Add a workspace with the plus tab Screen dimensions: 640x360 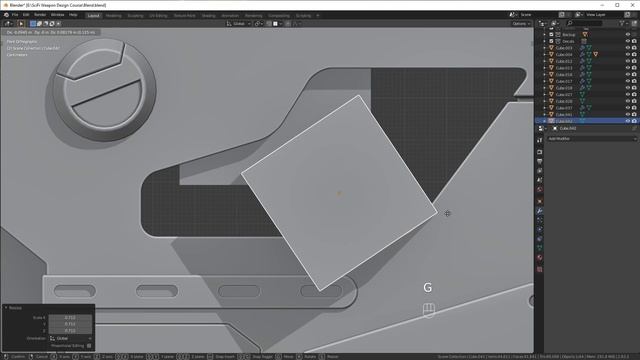point(318,16)
